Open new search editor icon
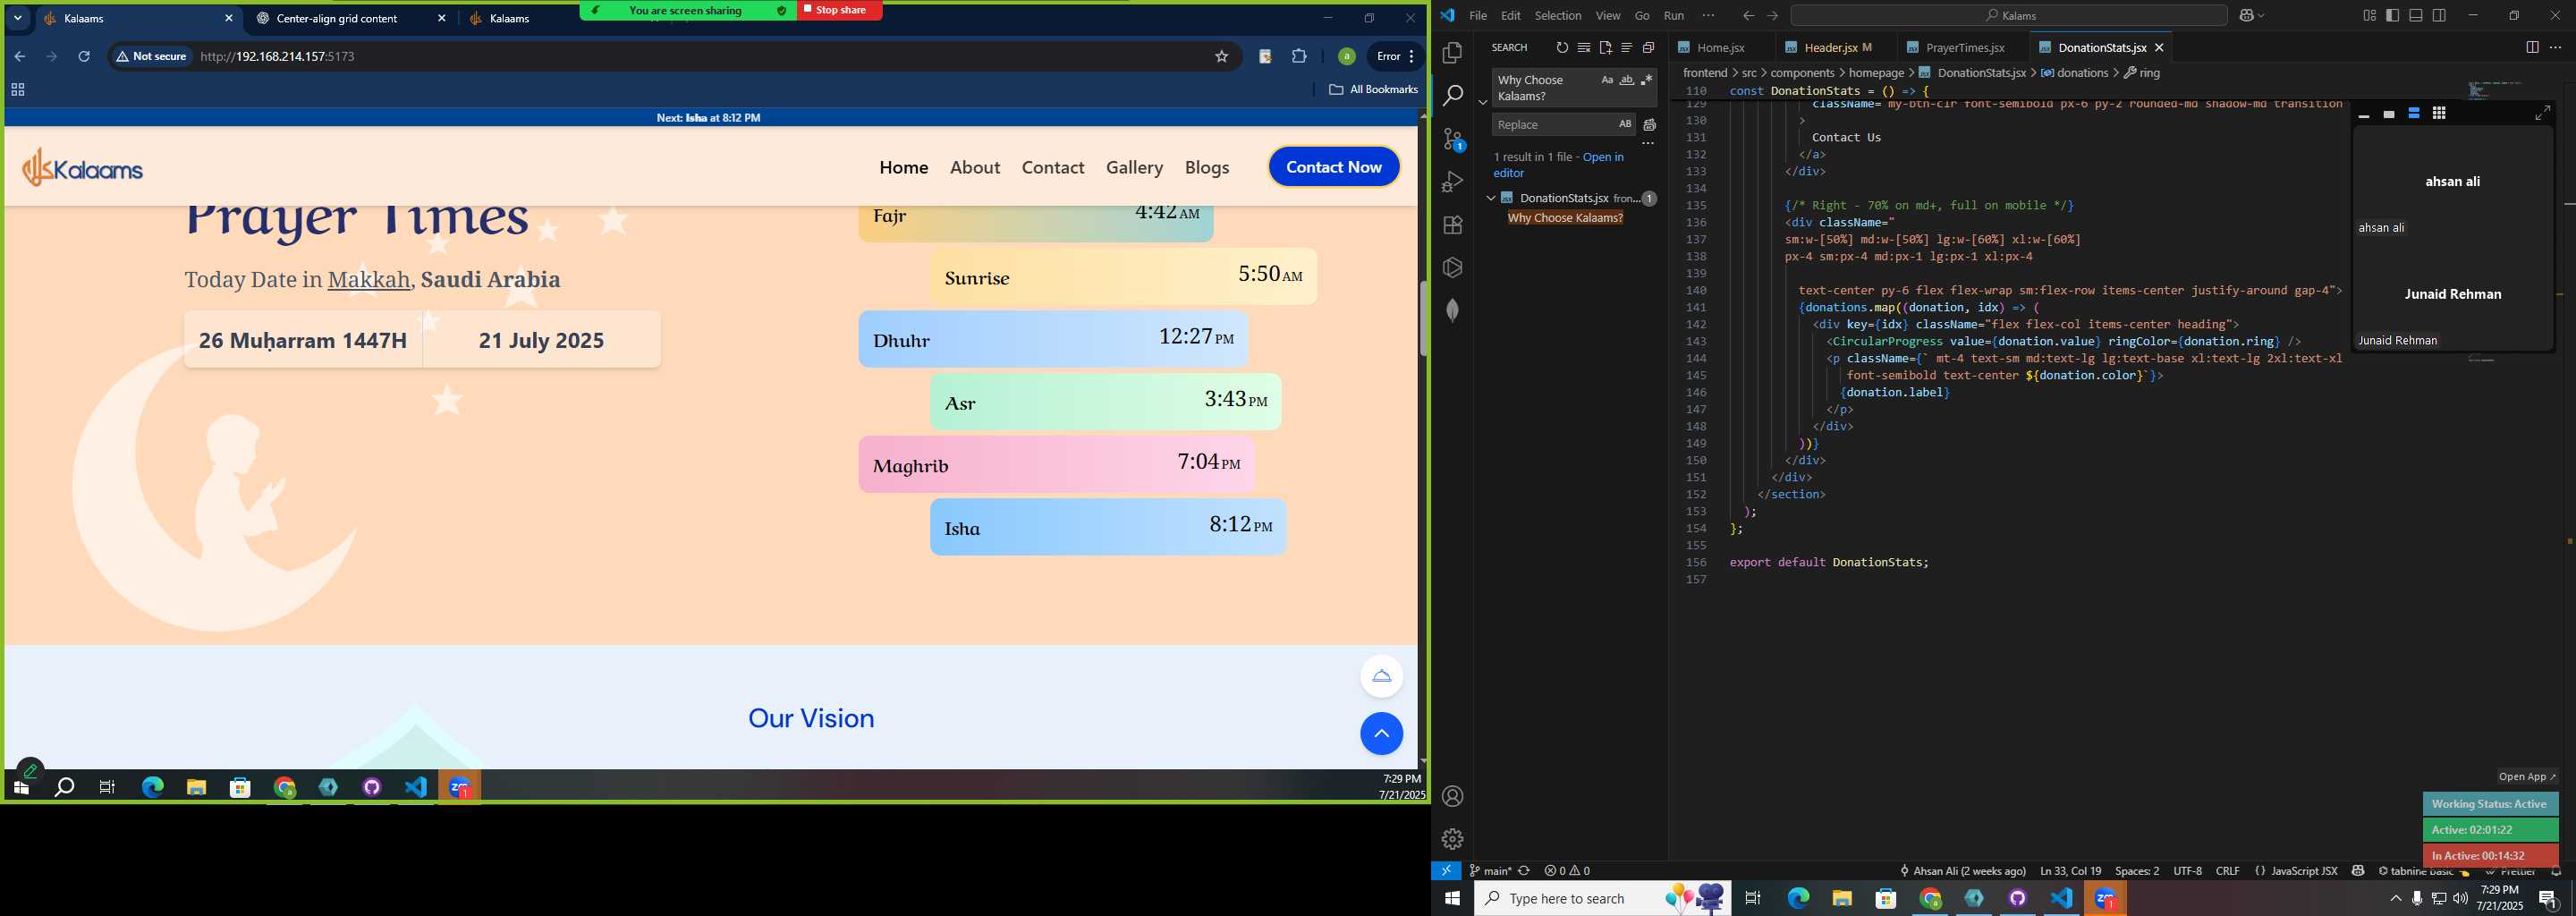The width and height of the screenshot is (2576, 916). (x=1605, y=48)
